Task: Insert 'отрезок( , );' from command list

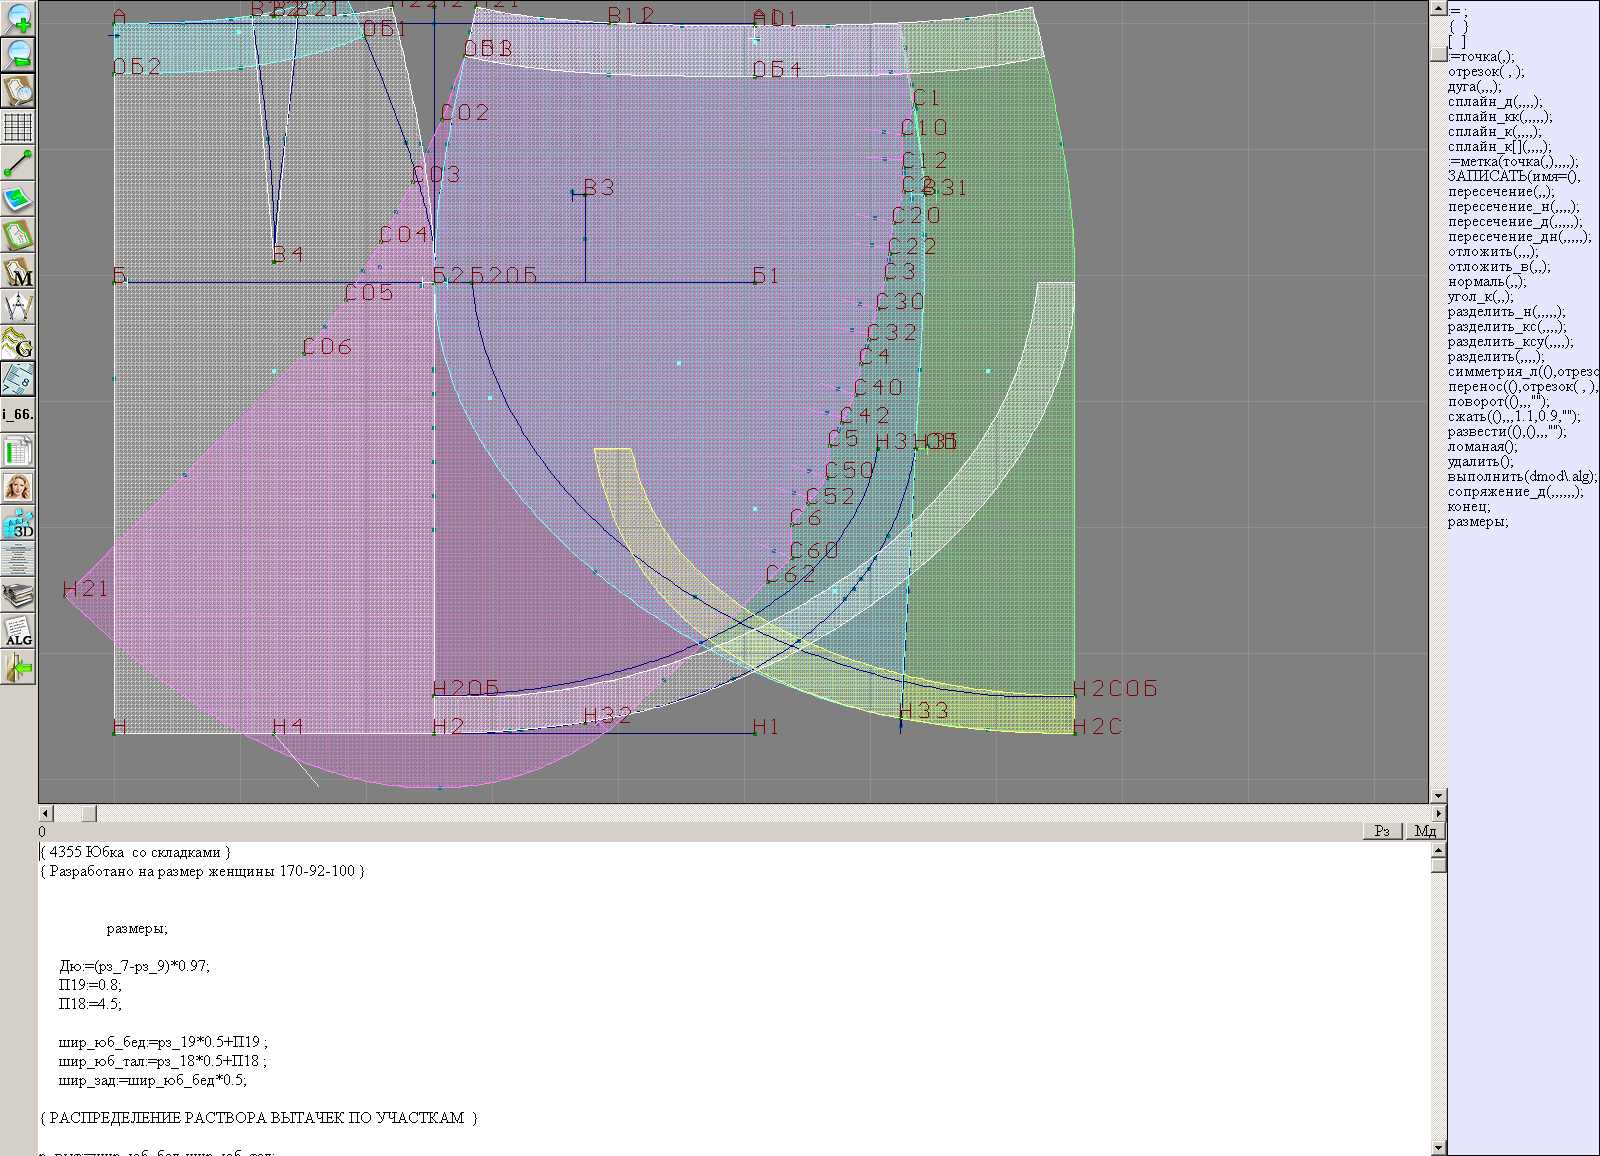Action: [x=1485, y=72]
